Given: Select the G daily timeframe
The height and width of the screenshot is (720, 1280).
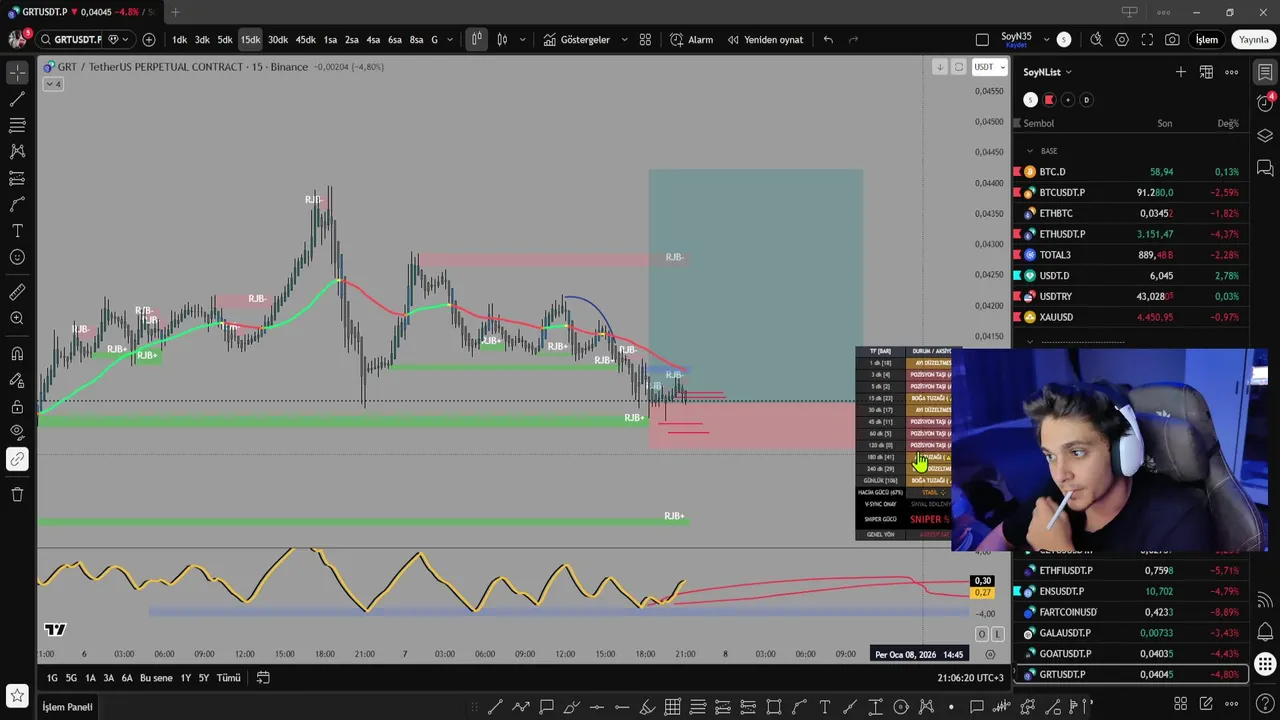Looking at the screenshot, I should point(434,40).
